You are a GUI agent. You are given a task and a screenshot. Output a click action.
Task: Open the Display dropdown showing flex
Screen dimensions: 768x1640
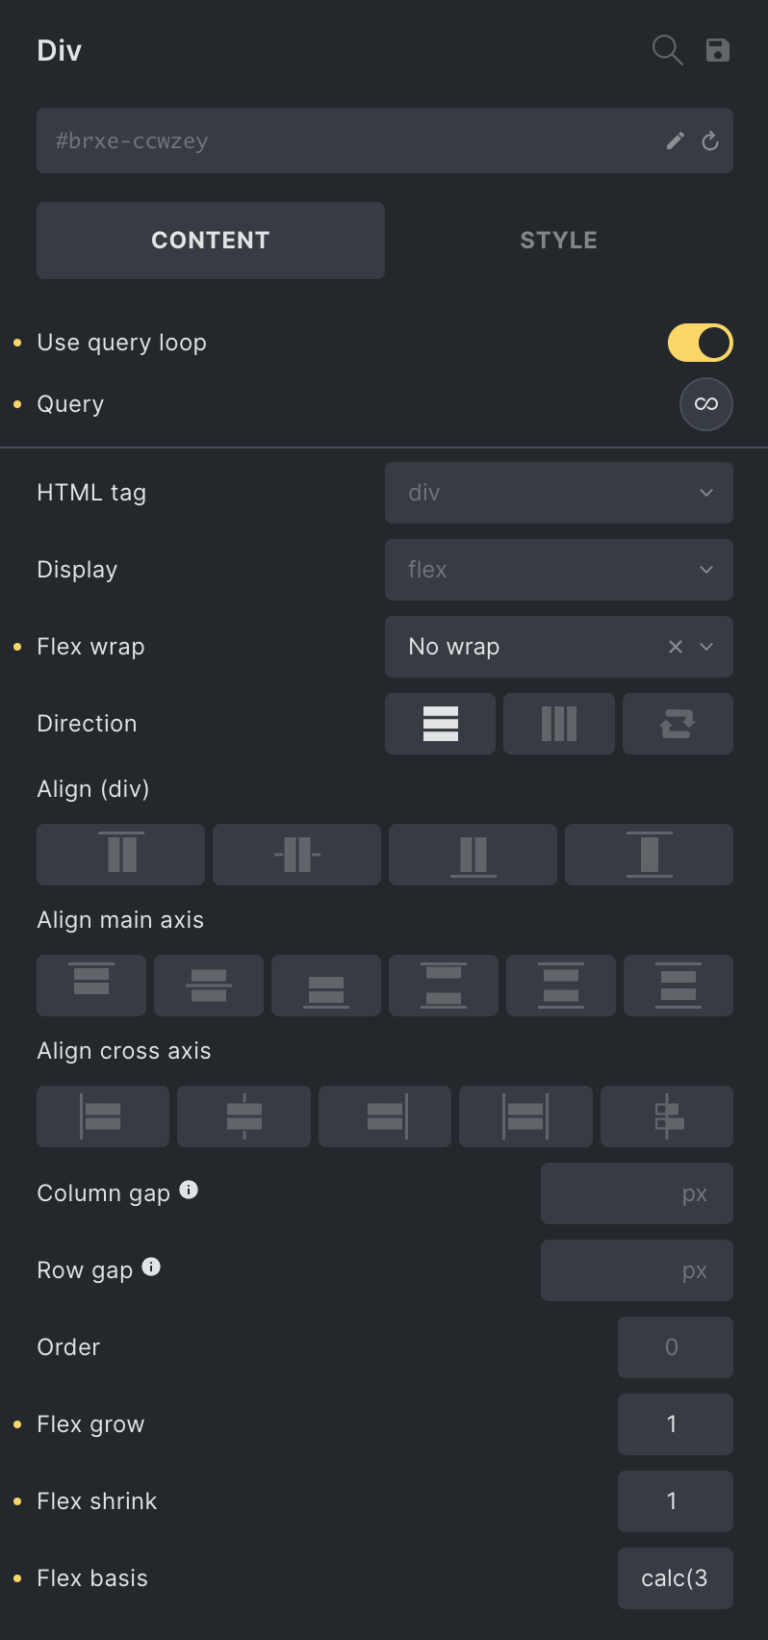tap(558, 569)
